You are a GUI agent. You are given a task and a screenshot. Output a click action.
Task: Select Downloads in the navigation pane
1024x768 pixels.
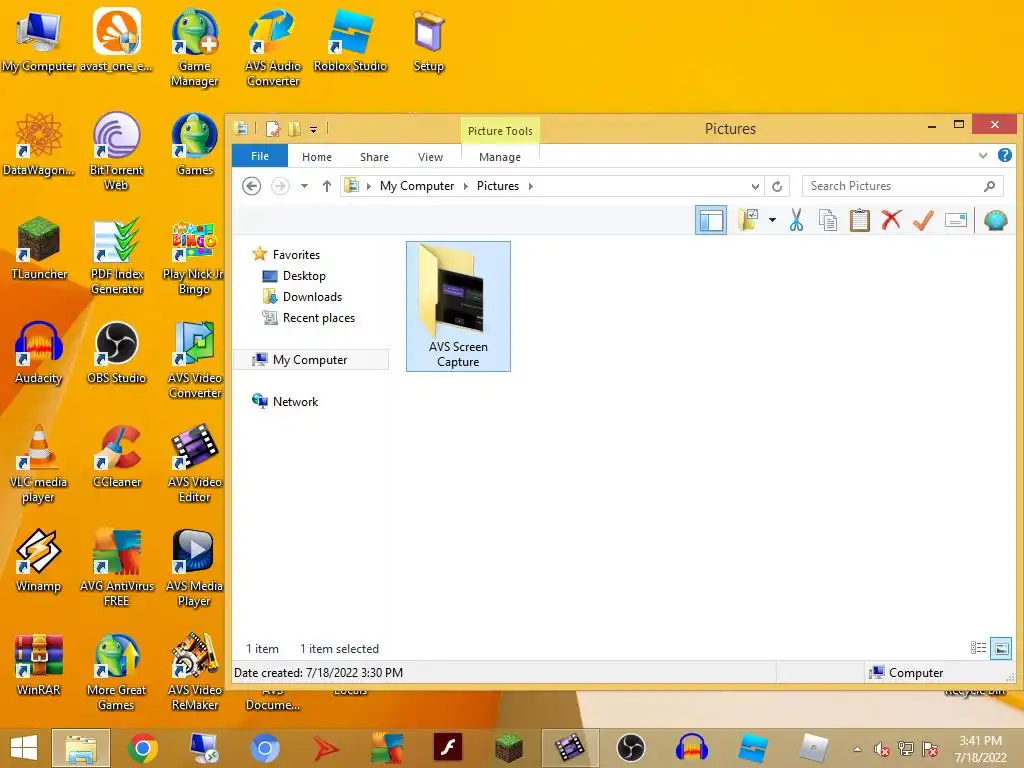[312, 296]
